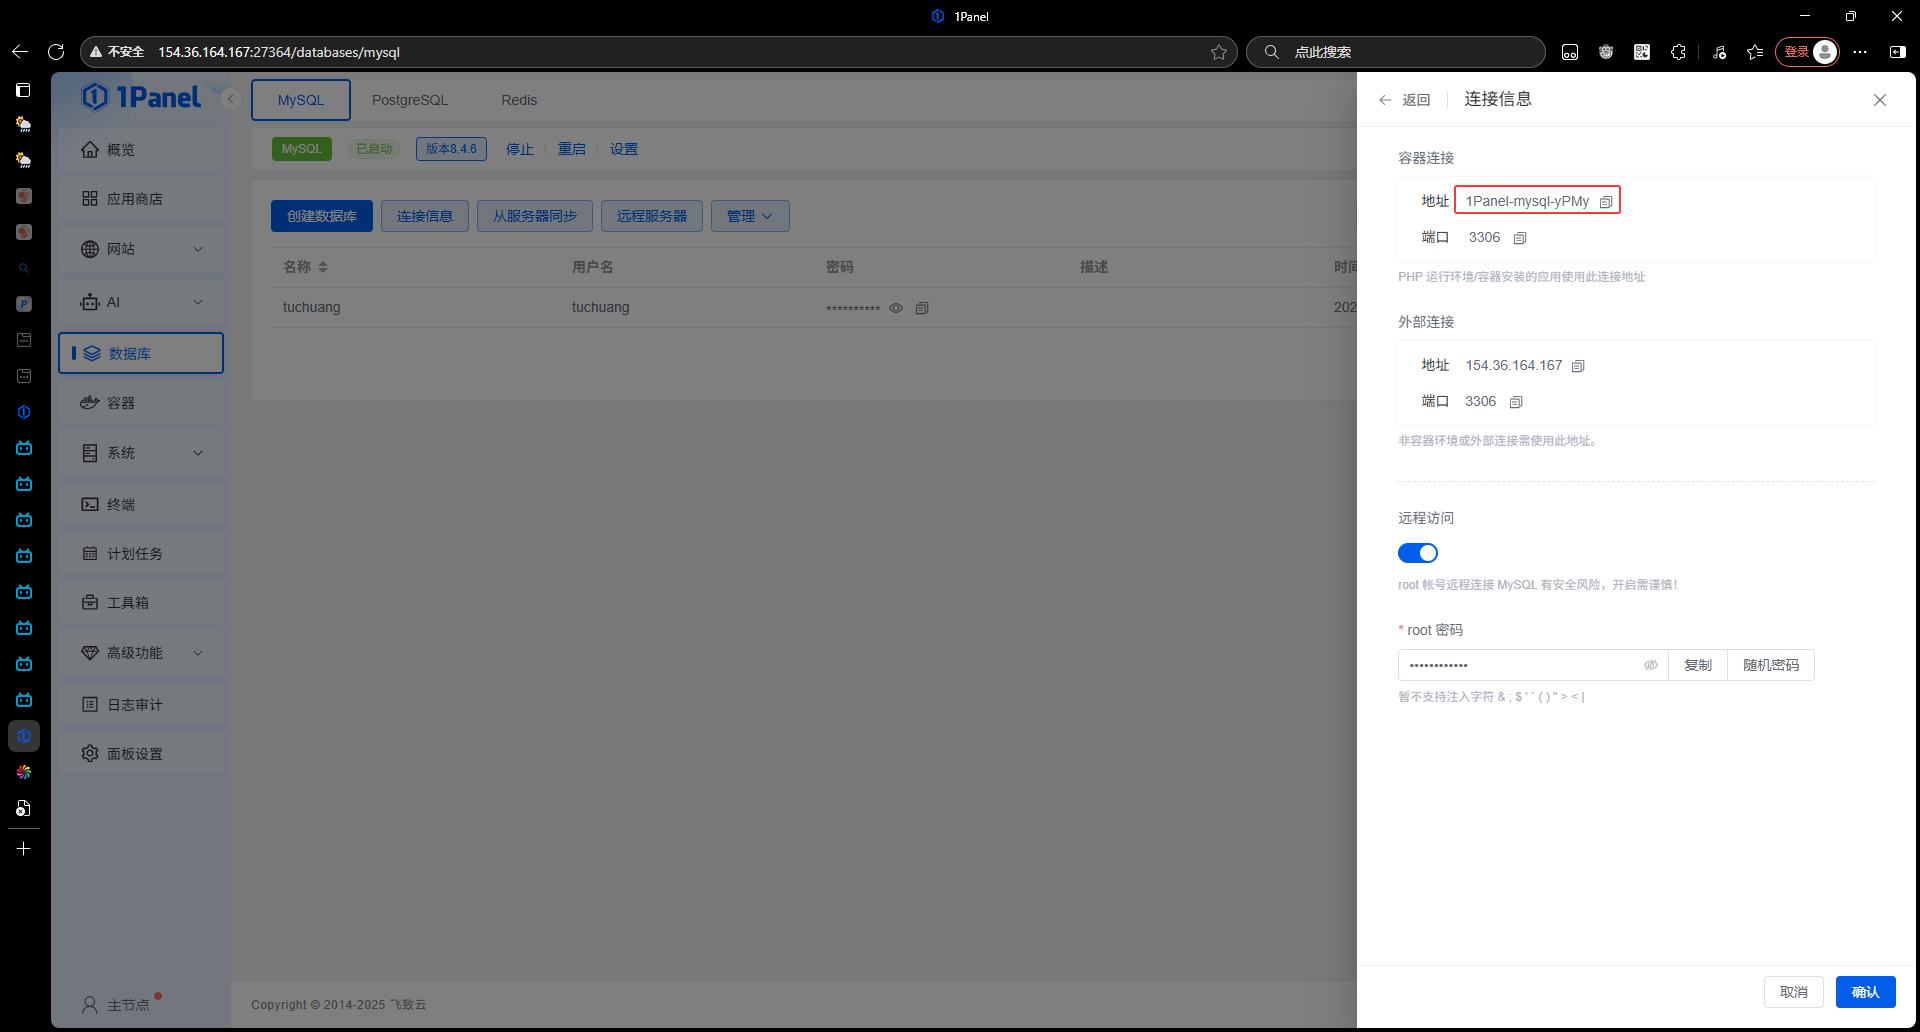The height and width of the screenshot is (1032, 1920).
Task: Click the 随机密码 random password button
Action: 1770,665
